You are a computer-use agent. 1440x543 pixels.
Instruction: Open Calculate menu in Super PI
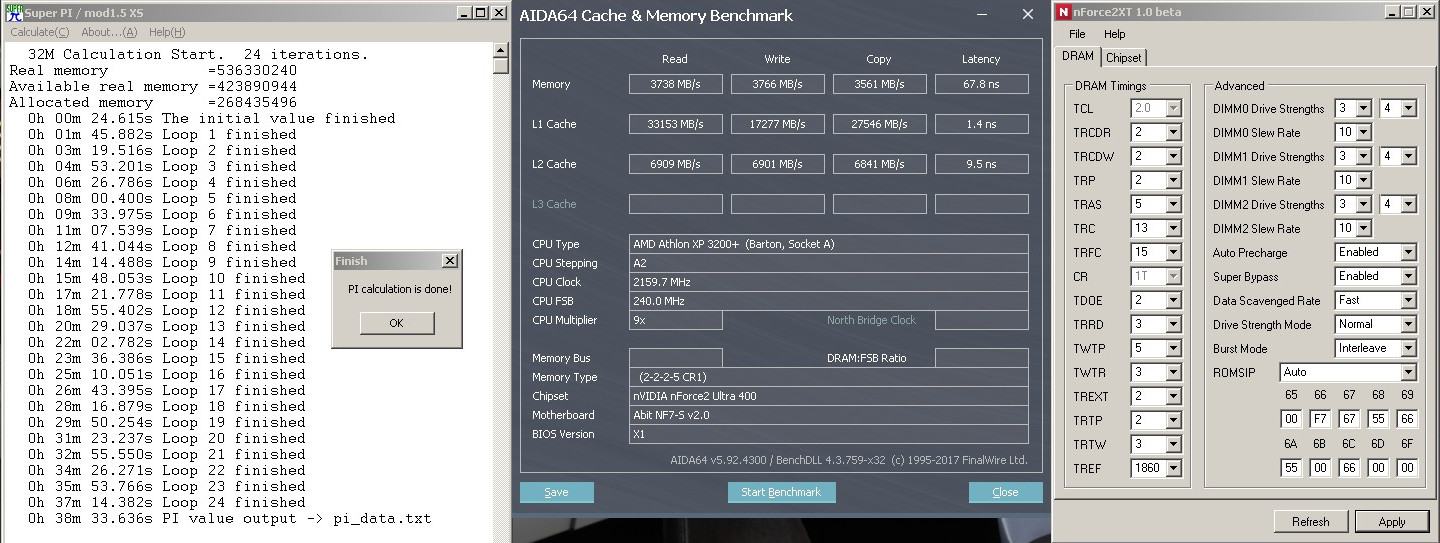40,32
